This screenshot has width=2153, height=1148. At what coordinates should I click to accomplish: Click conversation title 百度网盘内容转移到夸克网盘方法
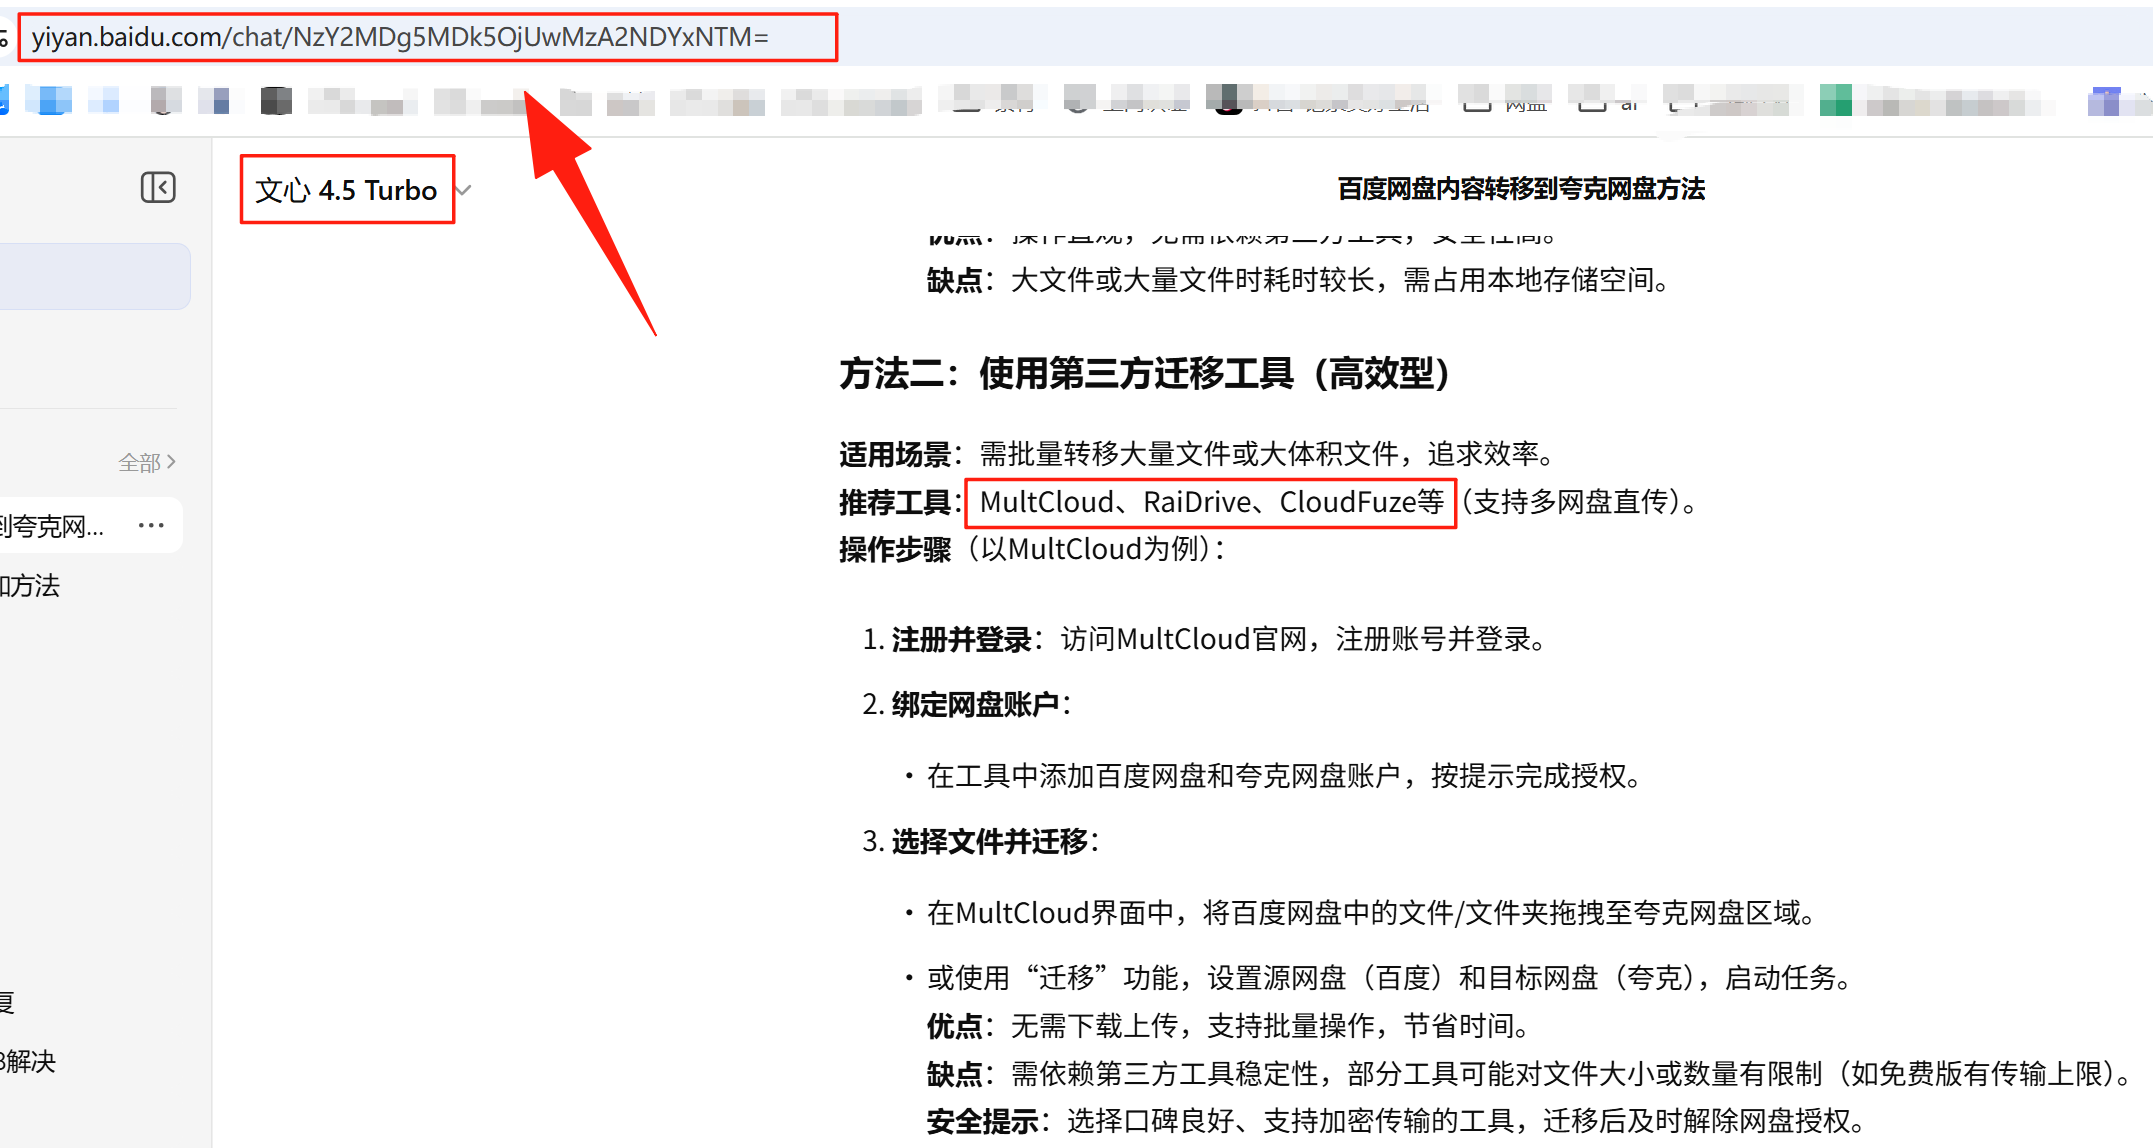pyautogui.click(x=1520, y=189)
